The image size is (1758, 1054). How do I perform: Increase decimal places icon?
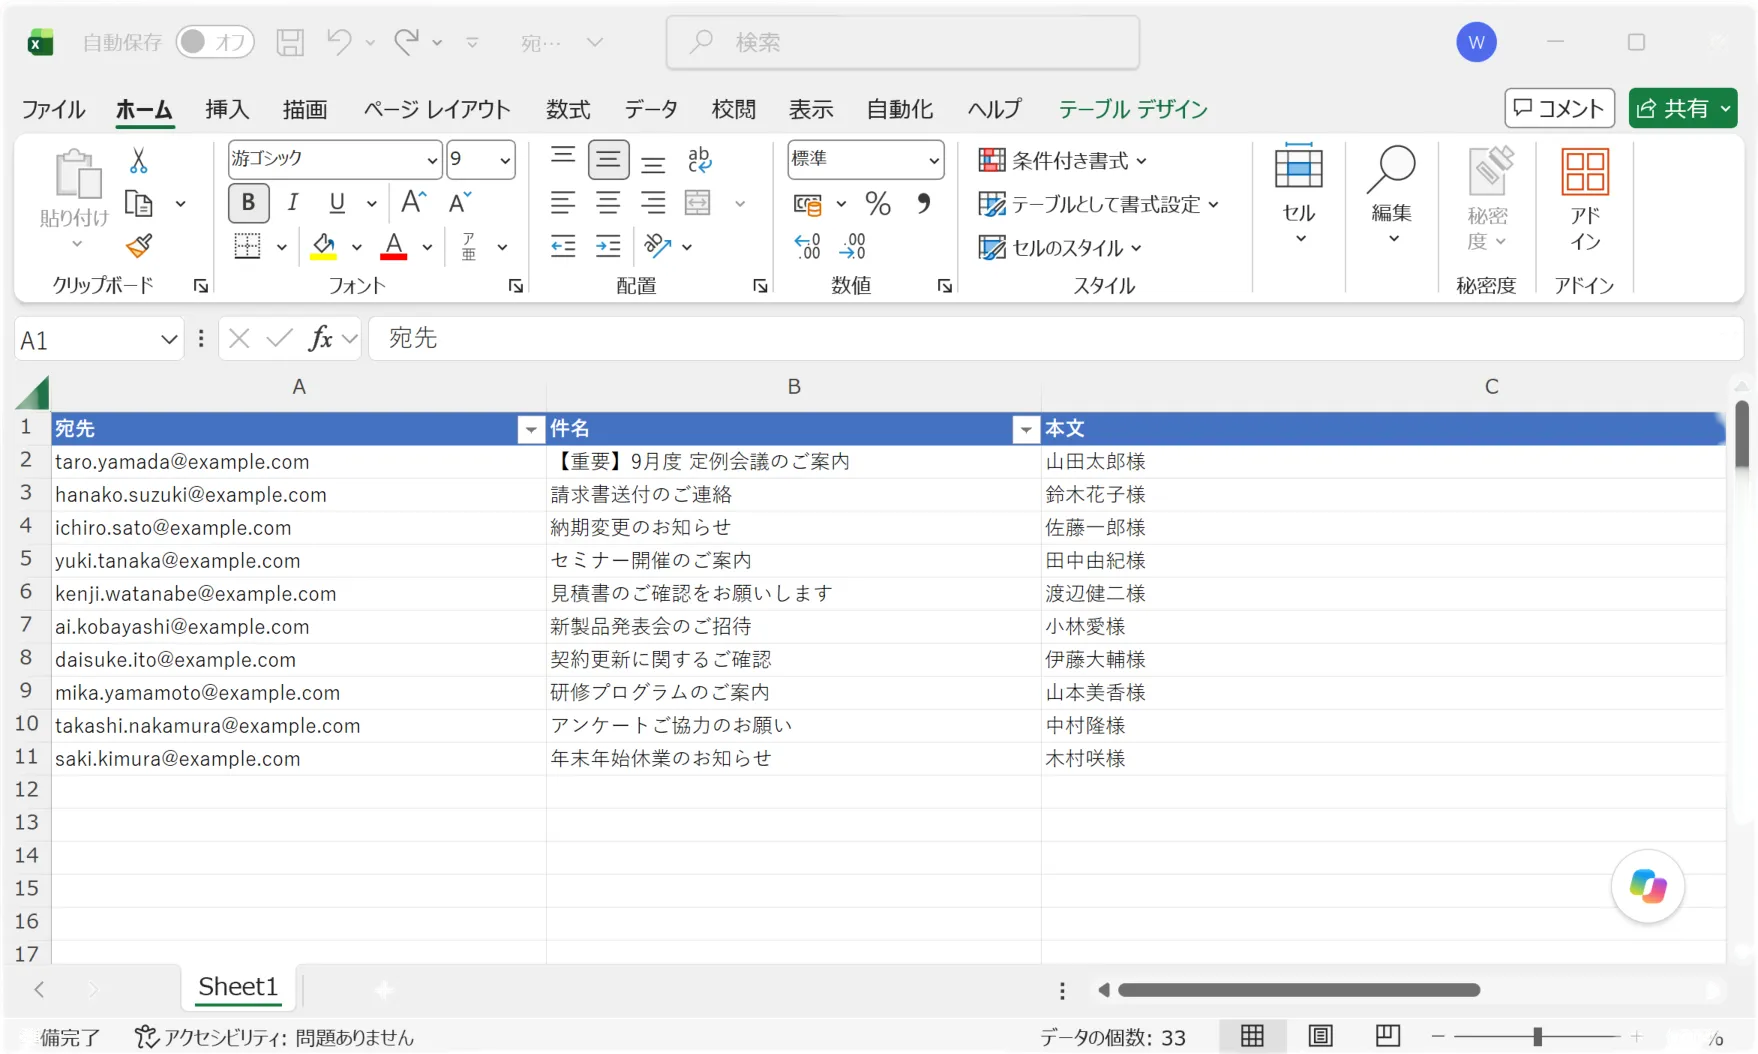(x=807, y=246)
